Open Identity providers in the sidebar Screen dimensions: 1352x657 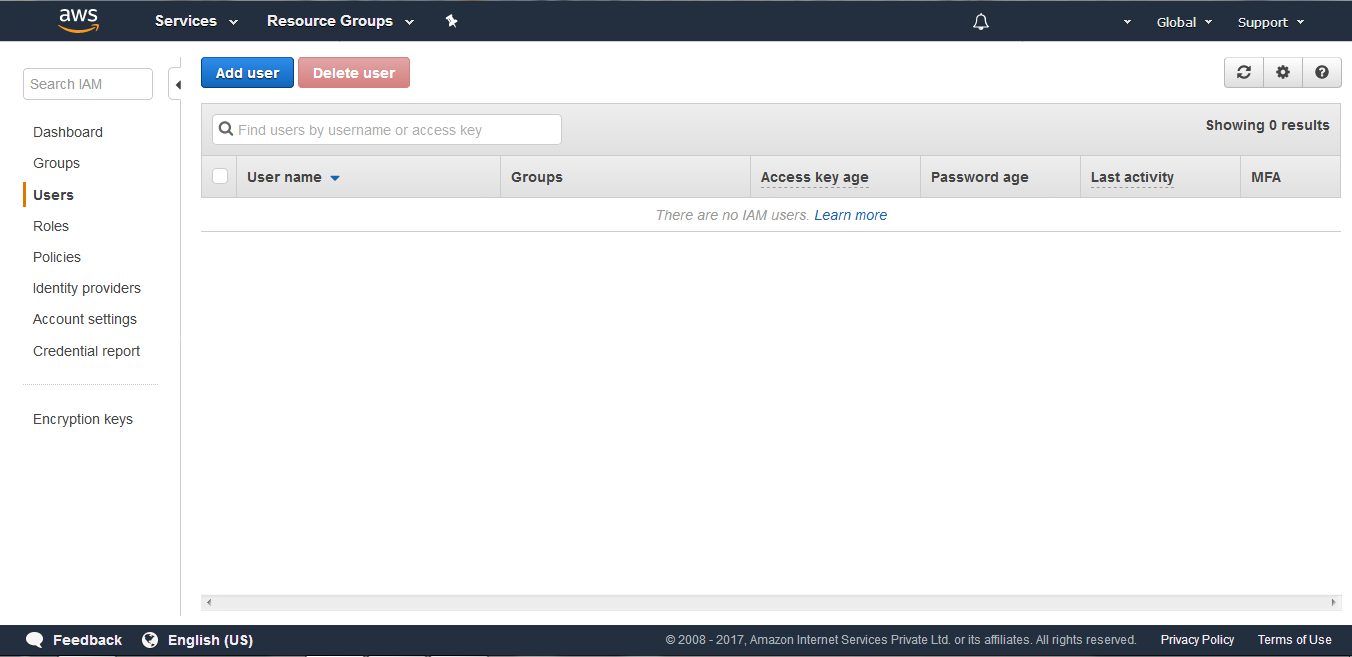coord(87,288)
